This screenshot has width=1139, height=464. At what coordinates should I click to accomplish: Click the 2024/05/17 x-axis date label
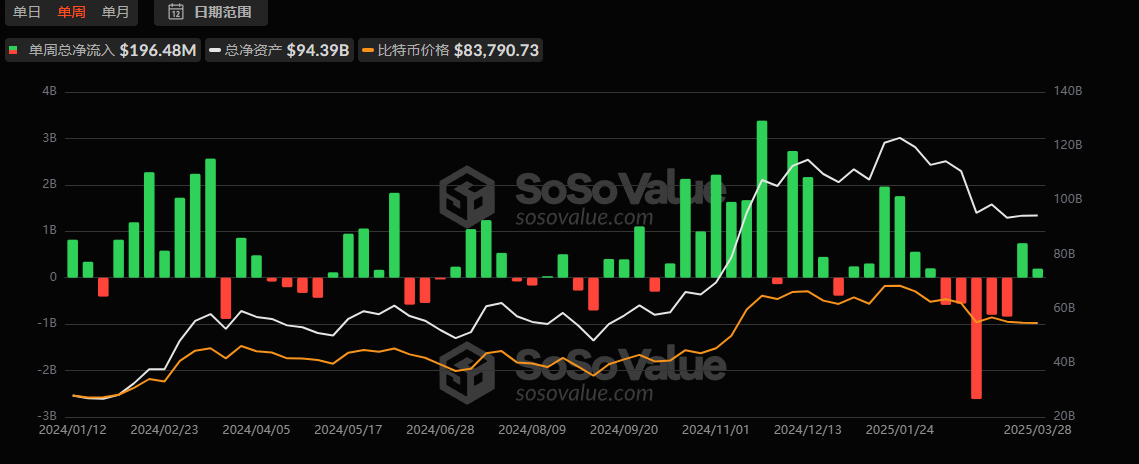tap(348, 429)
